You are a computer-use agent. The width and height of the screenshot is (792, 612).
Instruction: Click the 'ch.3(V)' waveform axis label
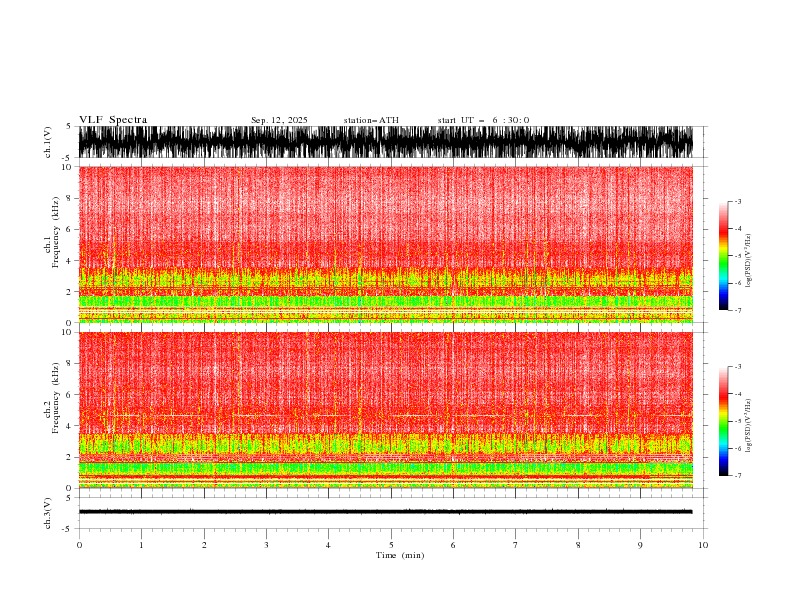coord(48,513)
